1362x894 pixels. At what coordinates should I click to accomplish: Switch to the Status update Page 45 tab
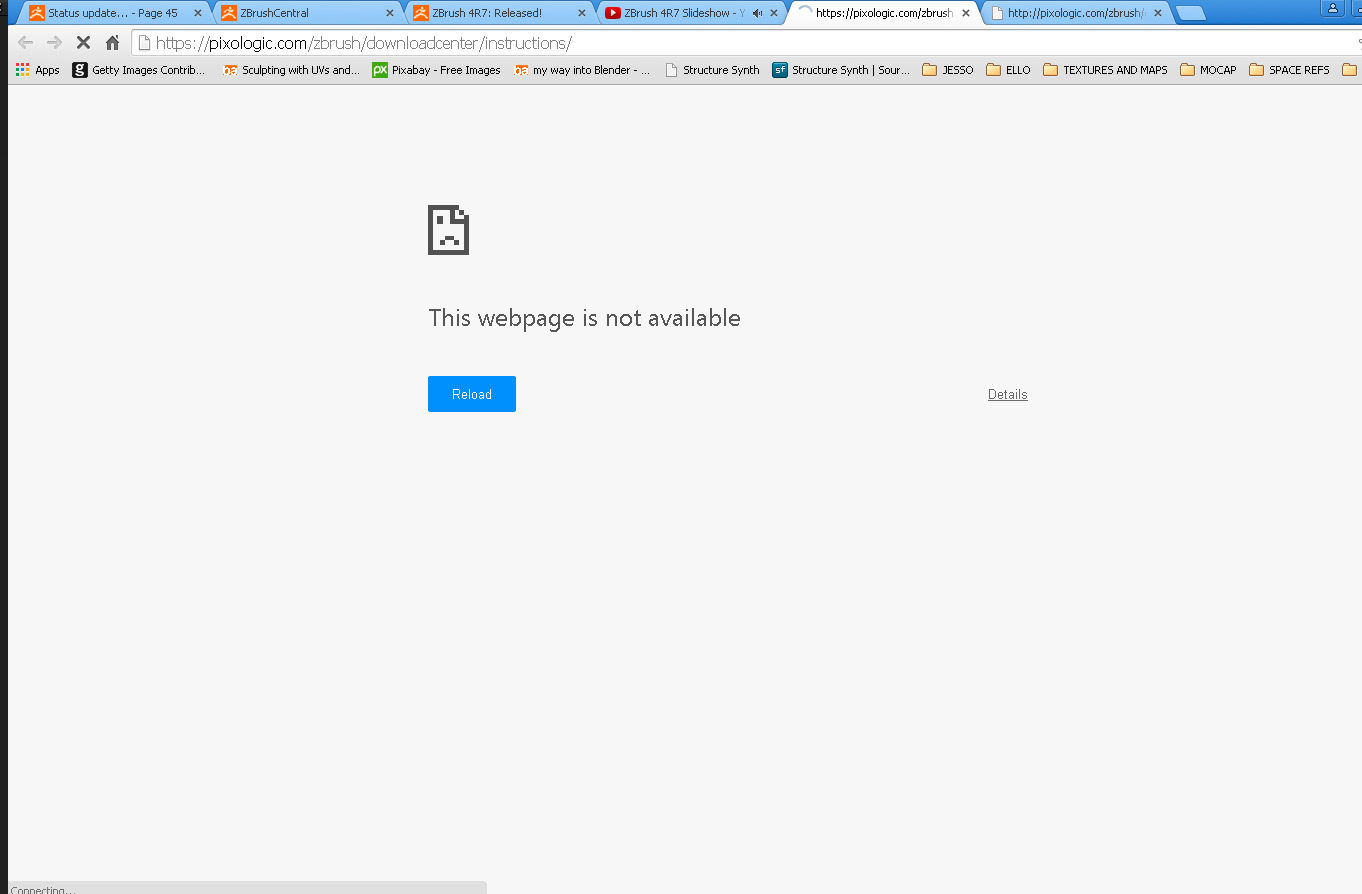pyautogui.click(x=112, y=13)
